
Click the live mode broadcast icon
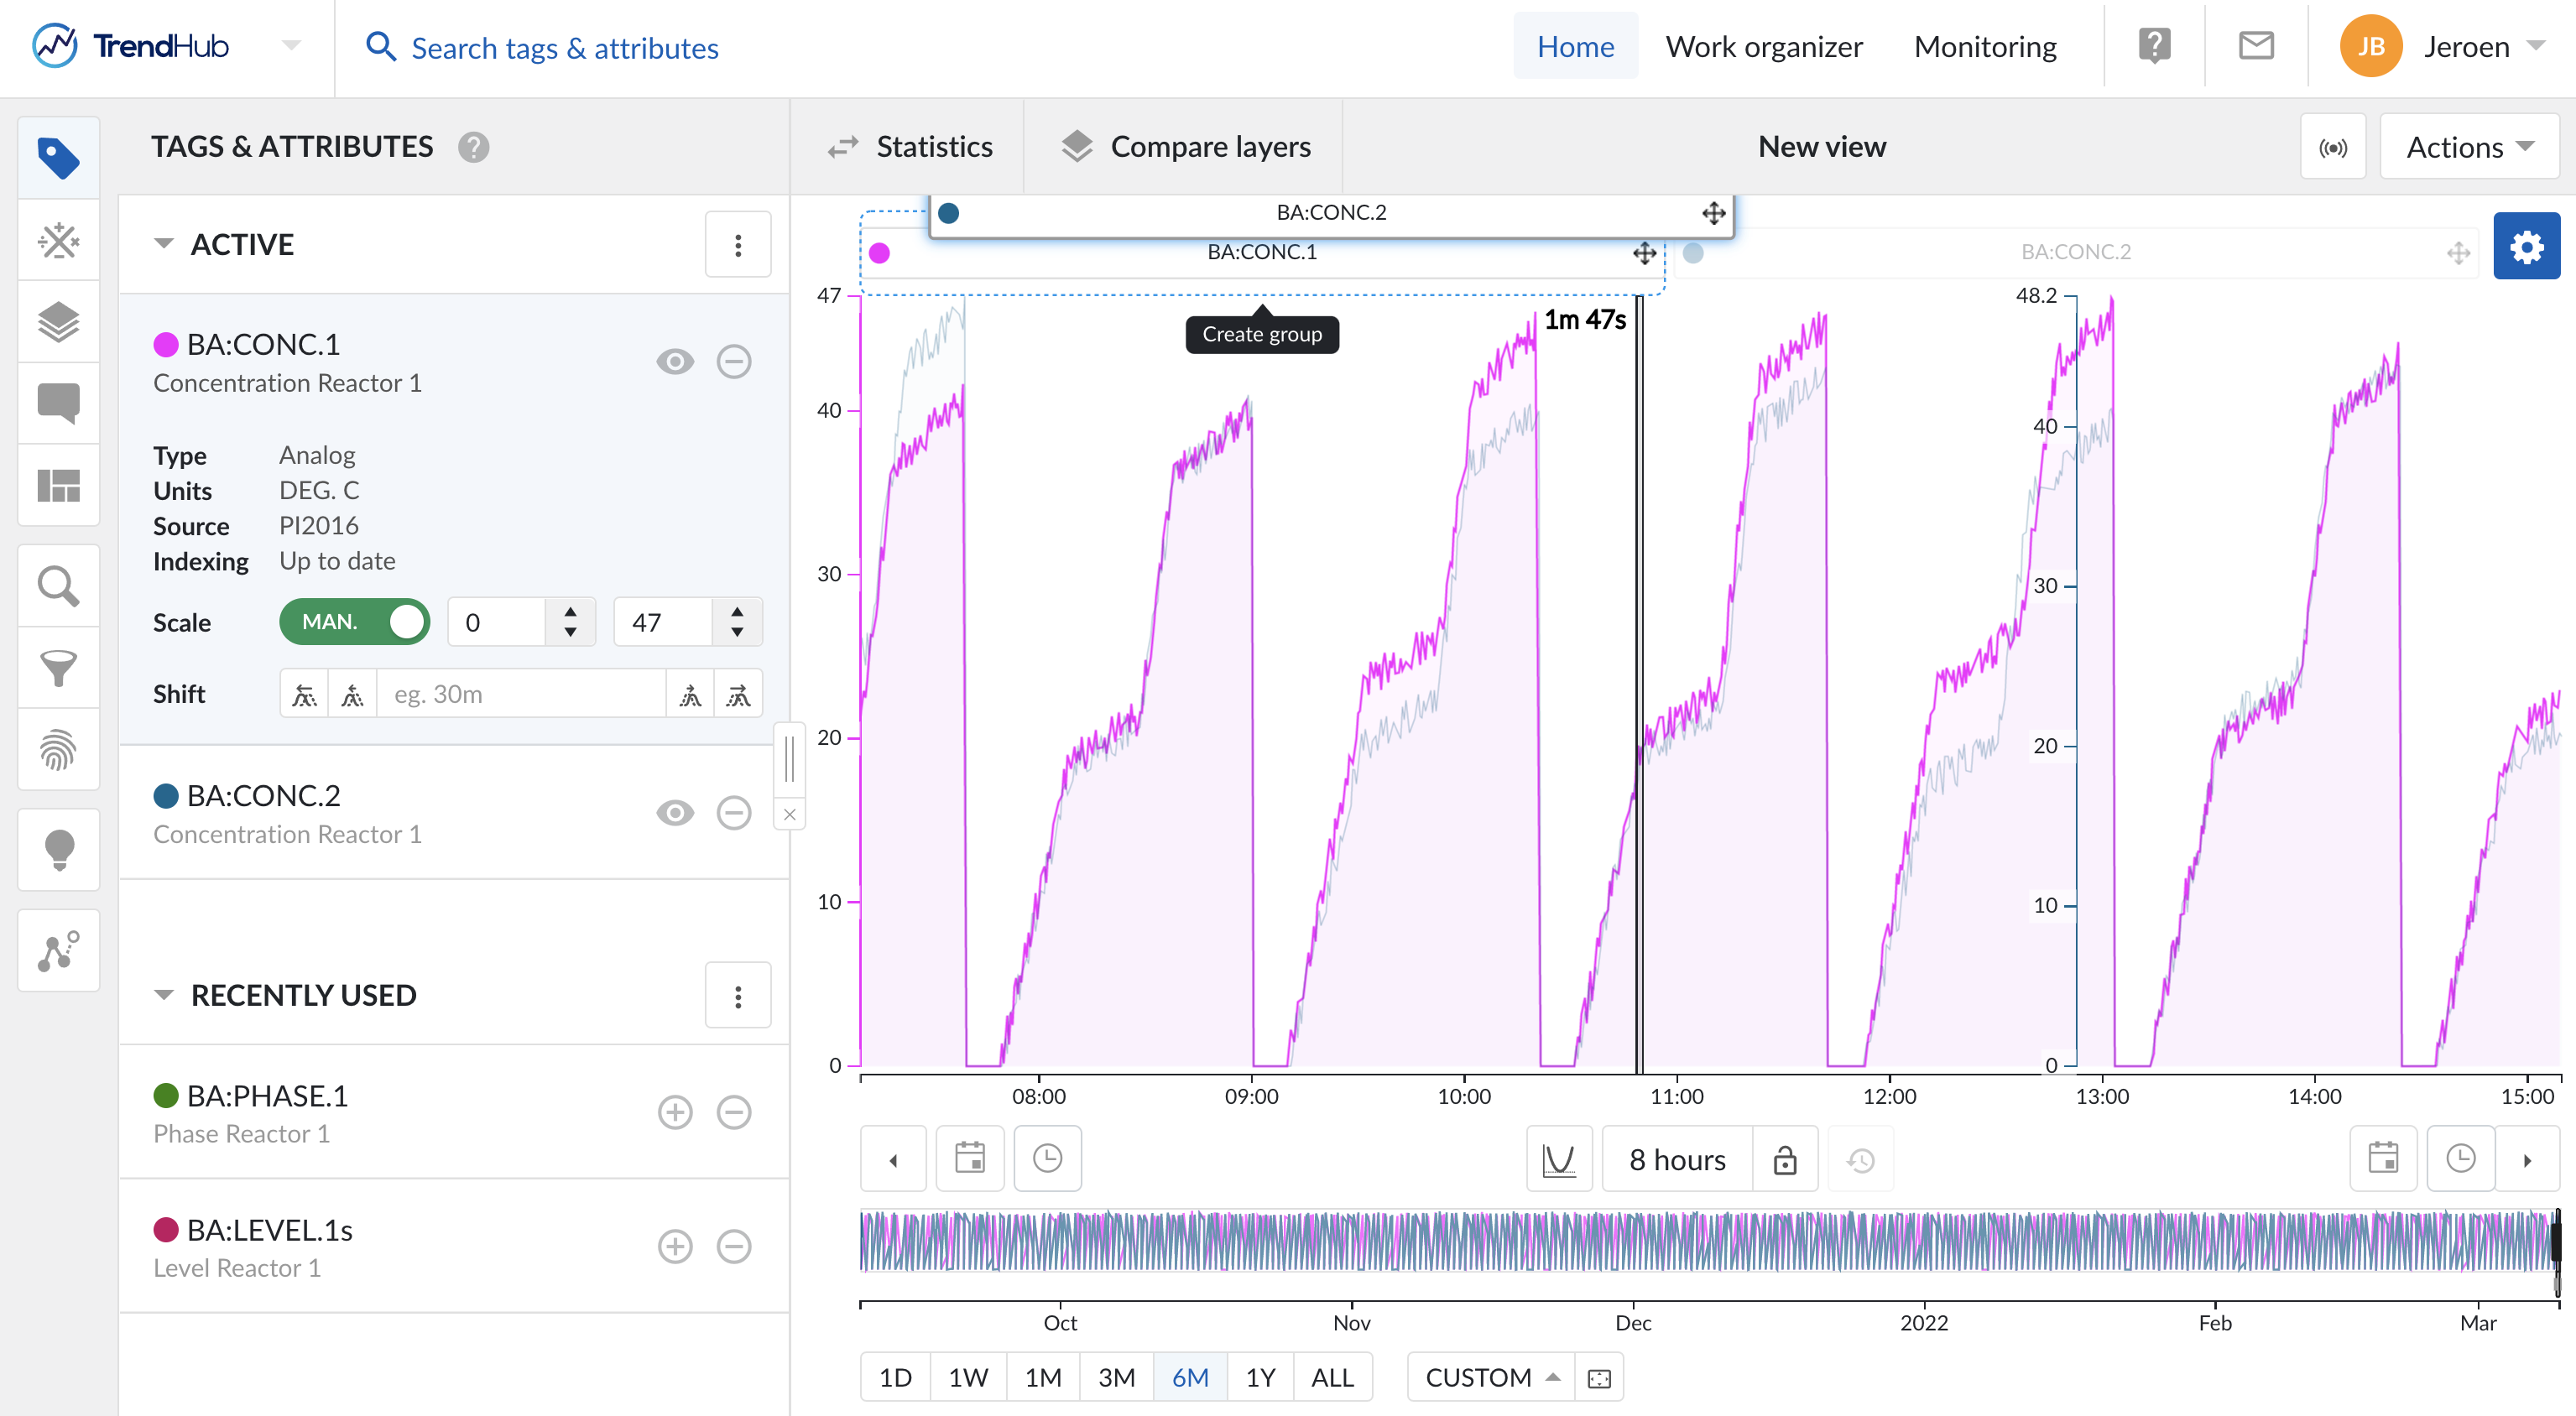point(2333,148)
